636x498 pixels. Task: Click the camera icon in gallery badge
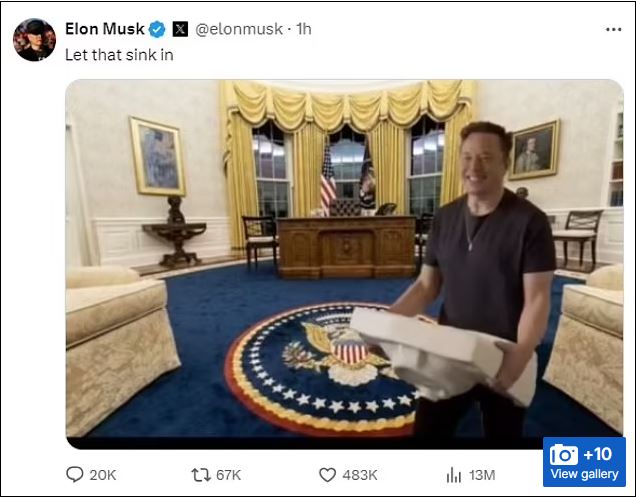click(564, 455)
